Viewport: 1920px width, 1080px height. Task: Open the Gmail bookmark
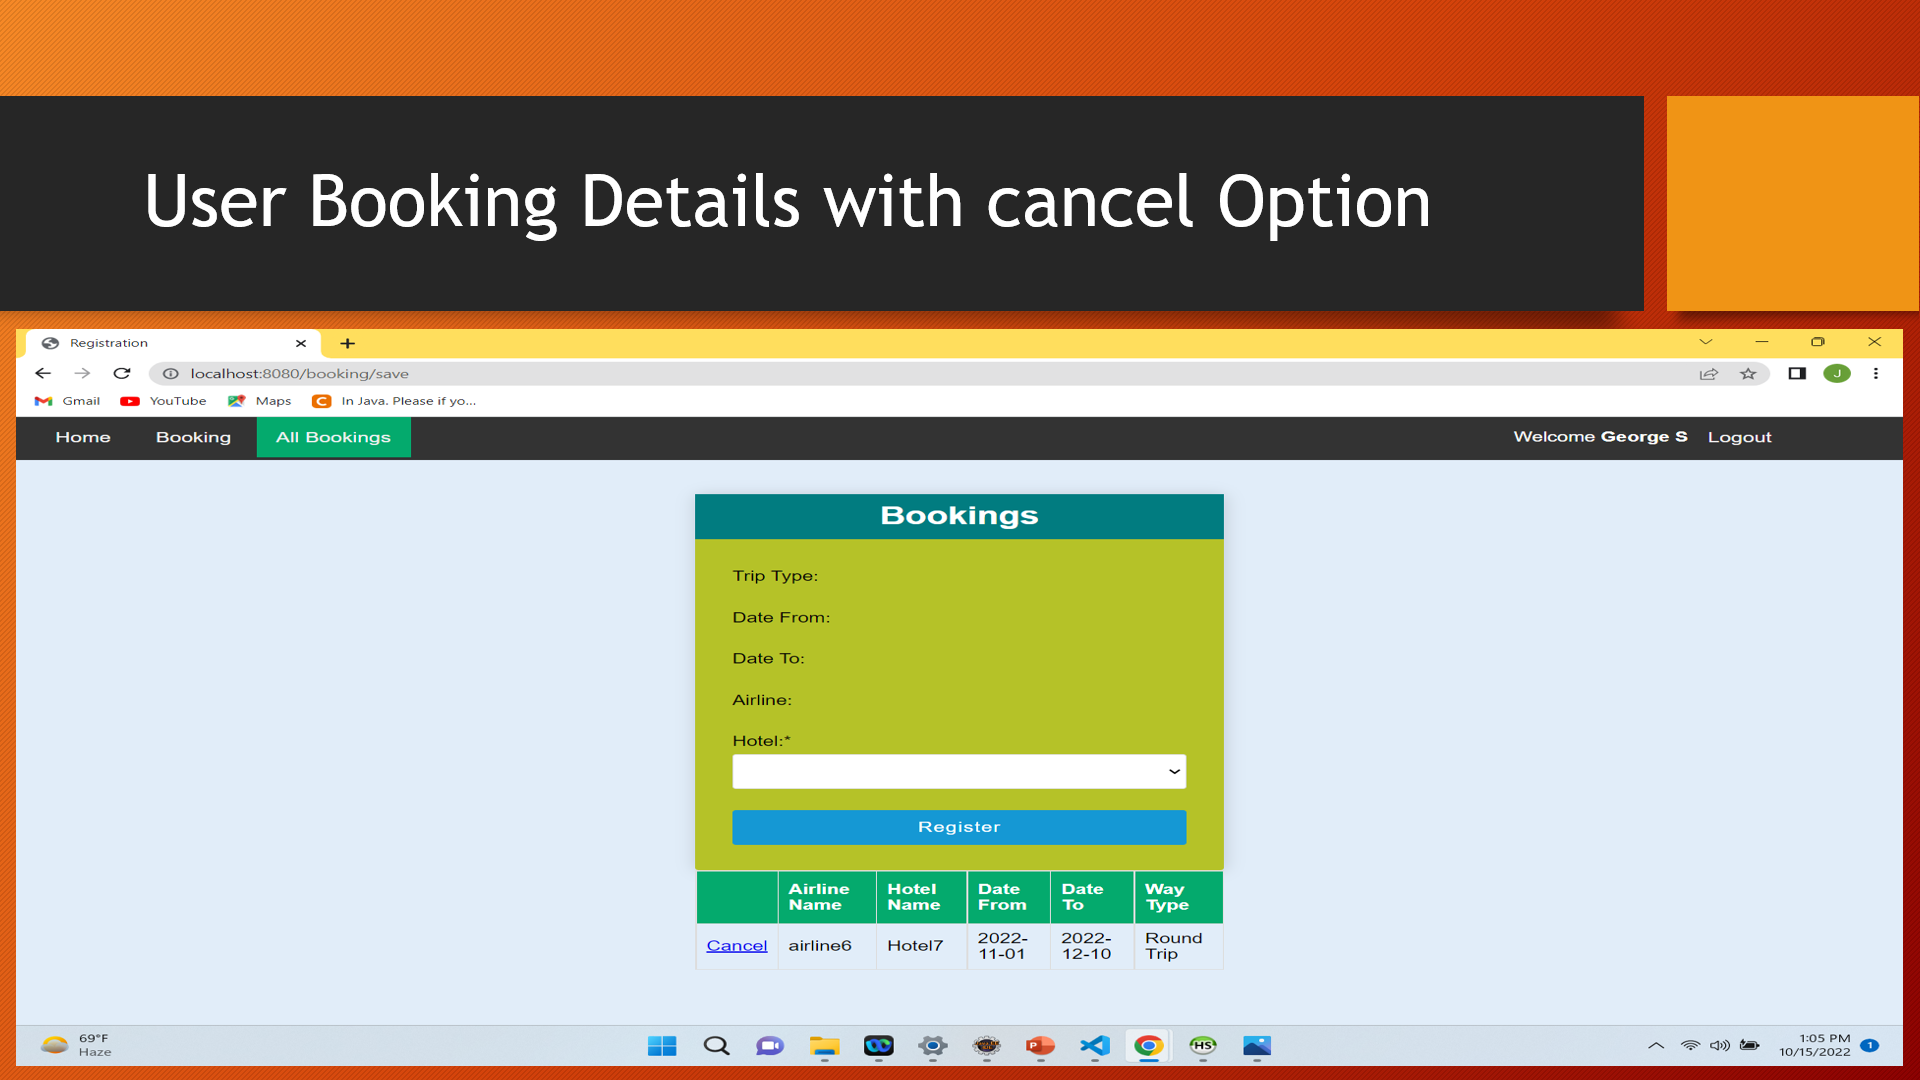tap(68, 401)
